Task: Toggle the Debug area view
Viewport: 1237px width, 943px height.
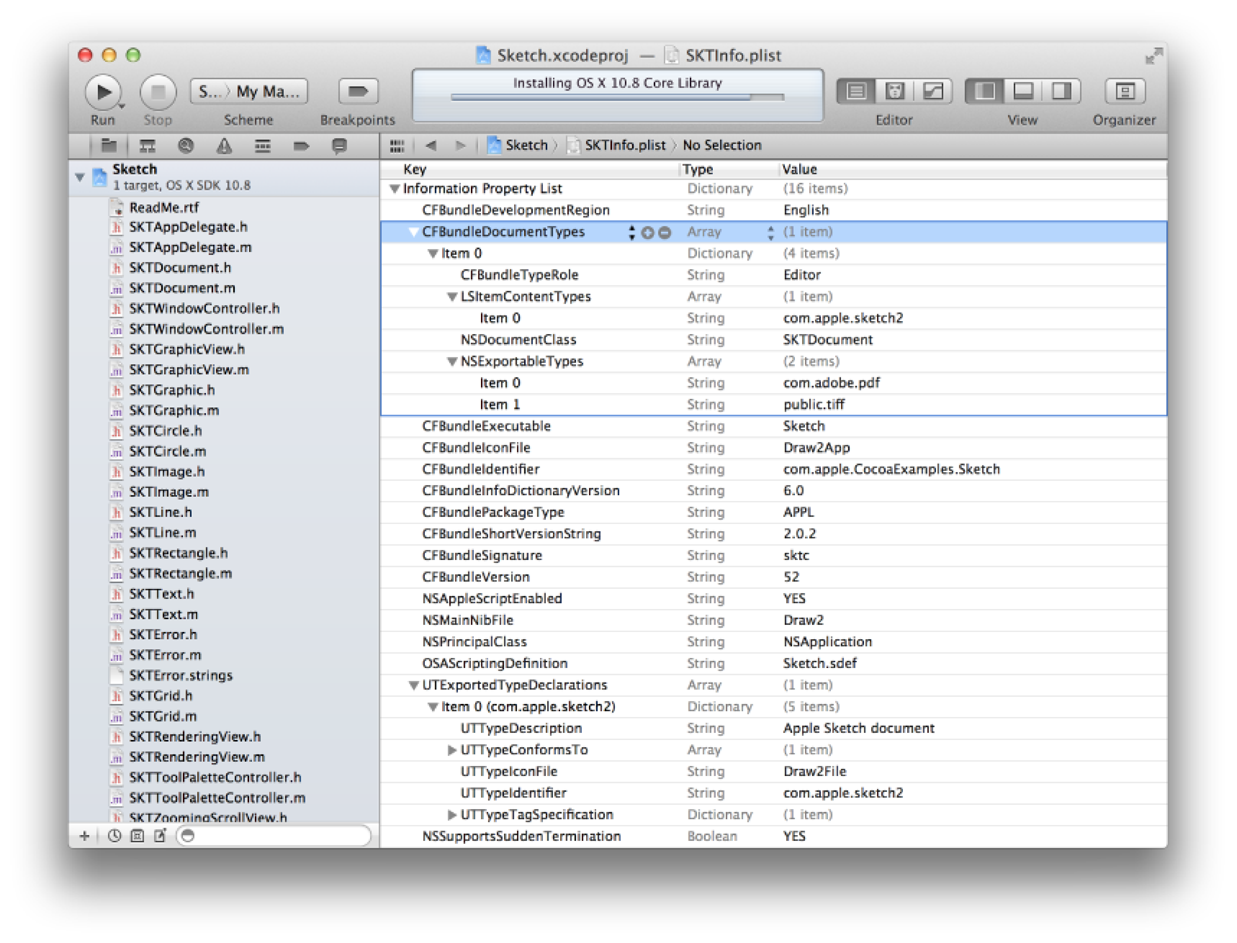Action: (x=1022, y=92)
